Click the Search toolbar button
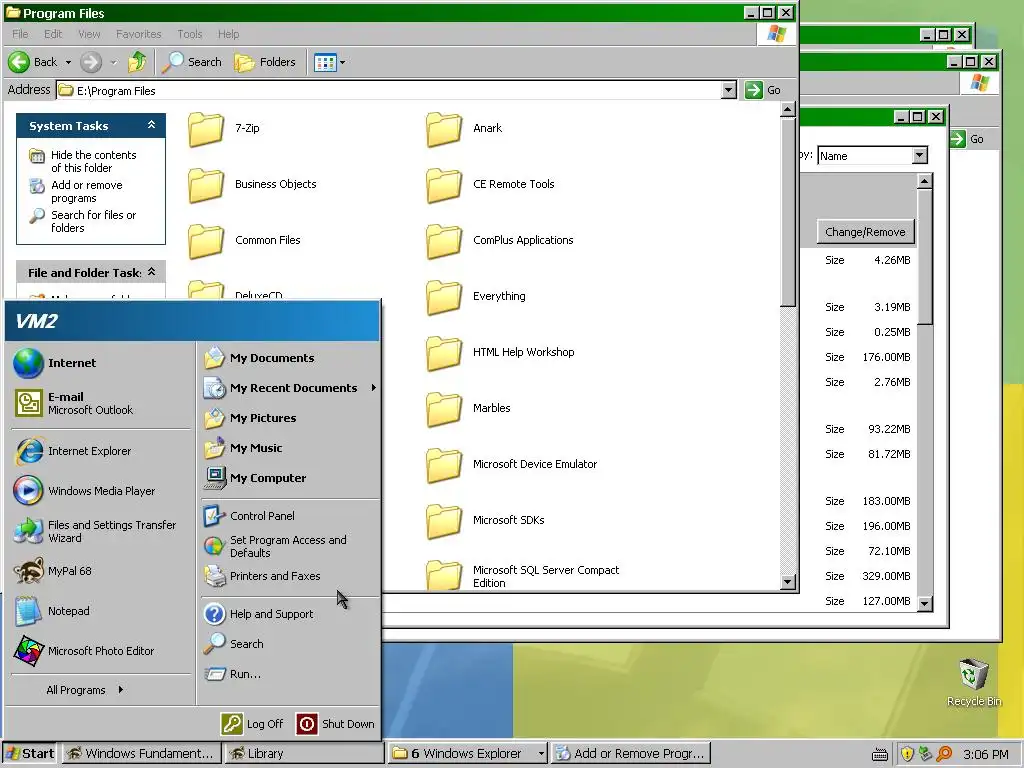 192,62
